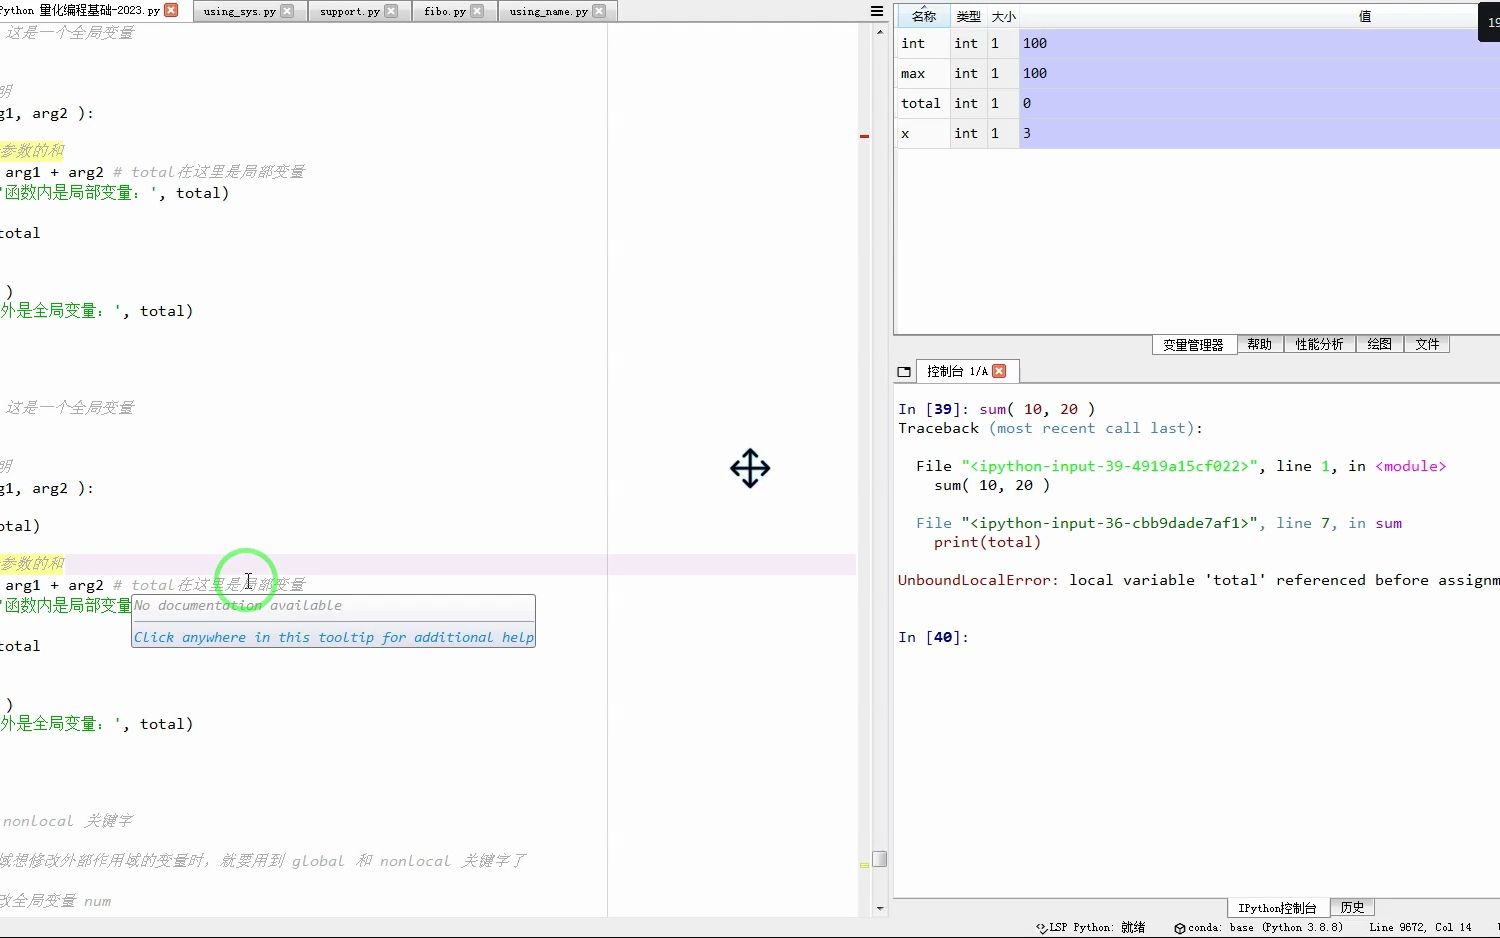Select the 'total' variable name cell
This screenshot has height=938, width=1500.
[923, 104]
